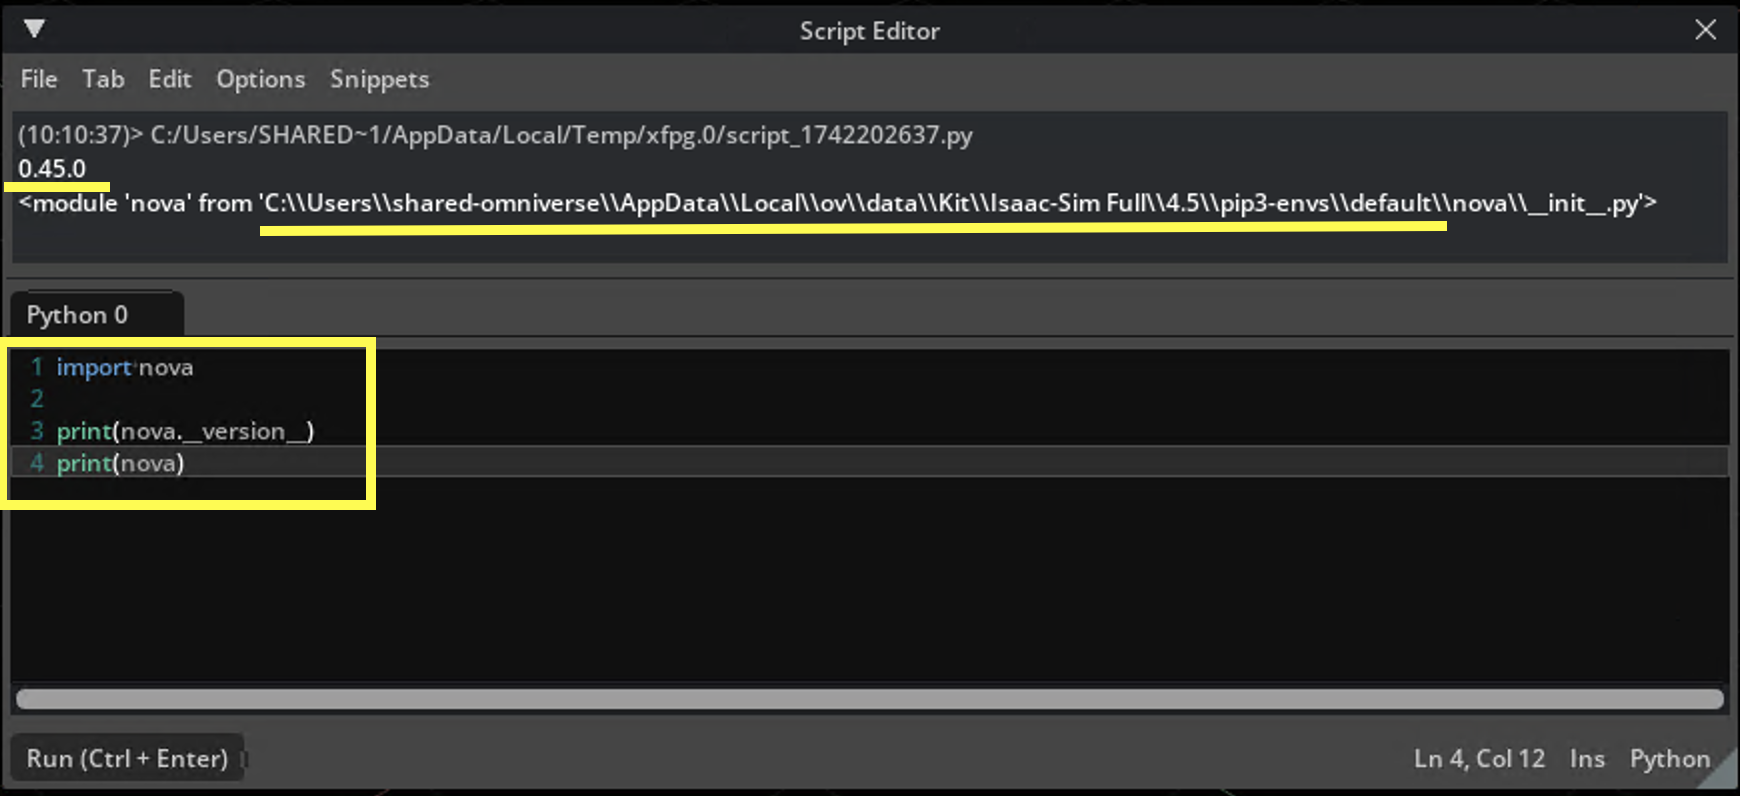This screenshot has height=796, width=1740.
Task: Click the Ln 4, Col 12 position indicator
Action: click(1478, 758)
